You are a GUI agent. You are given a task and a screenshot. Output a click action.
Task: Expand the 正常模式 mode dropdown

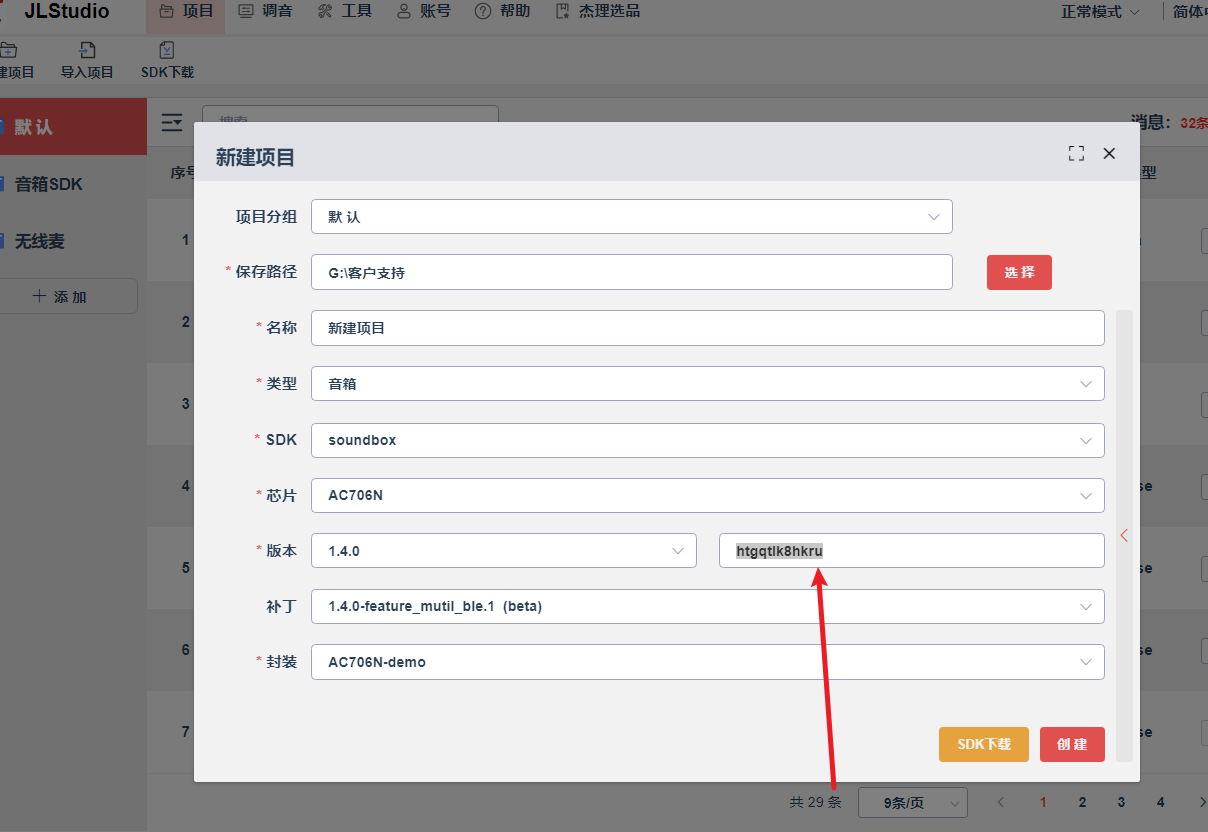click(1100, 12)
